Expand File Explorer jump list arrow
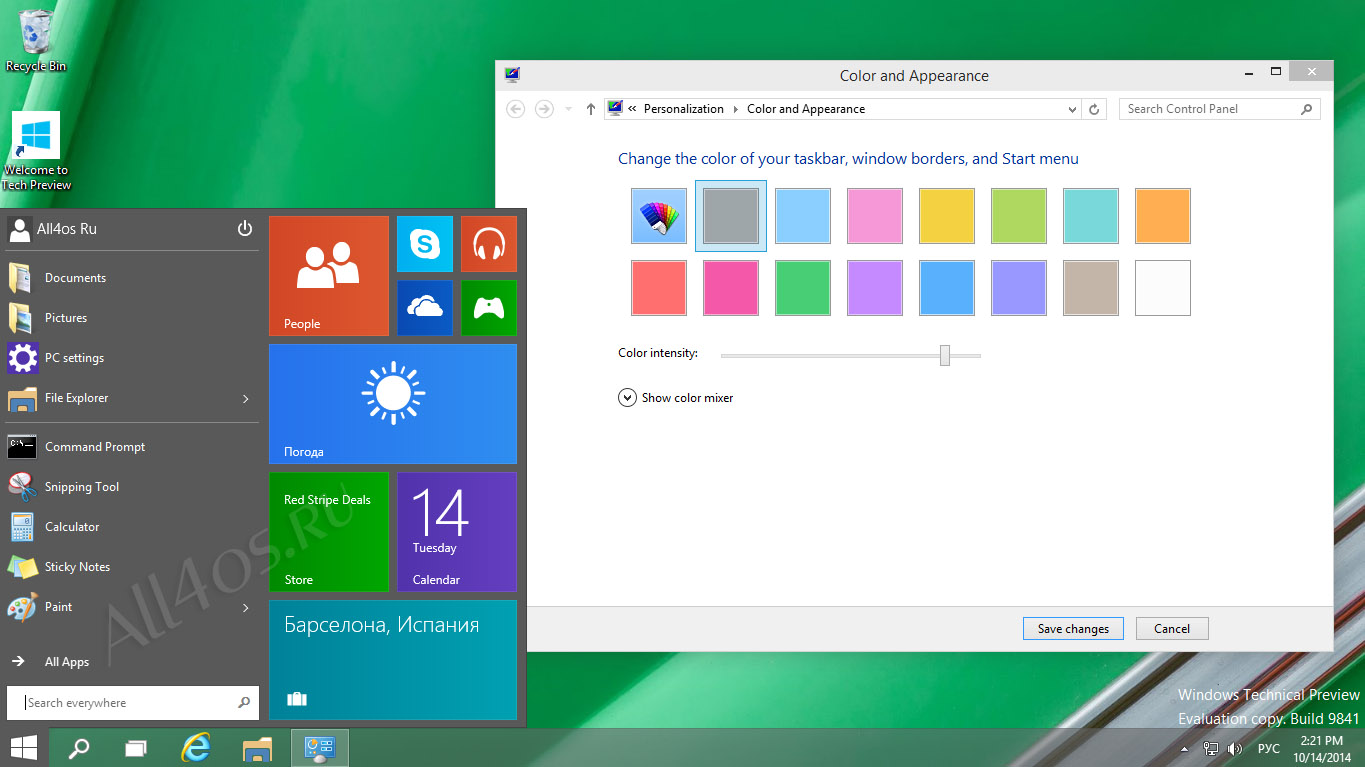Screen dimensions: 1365x767 click(246, 399)
